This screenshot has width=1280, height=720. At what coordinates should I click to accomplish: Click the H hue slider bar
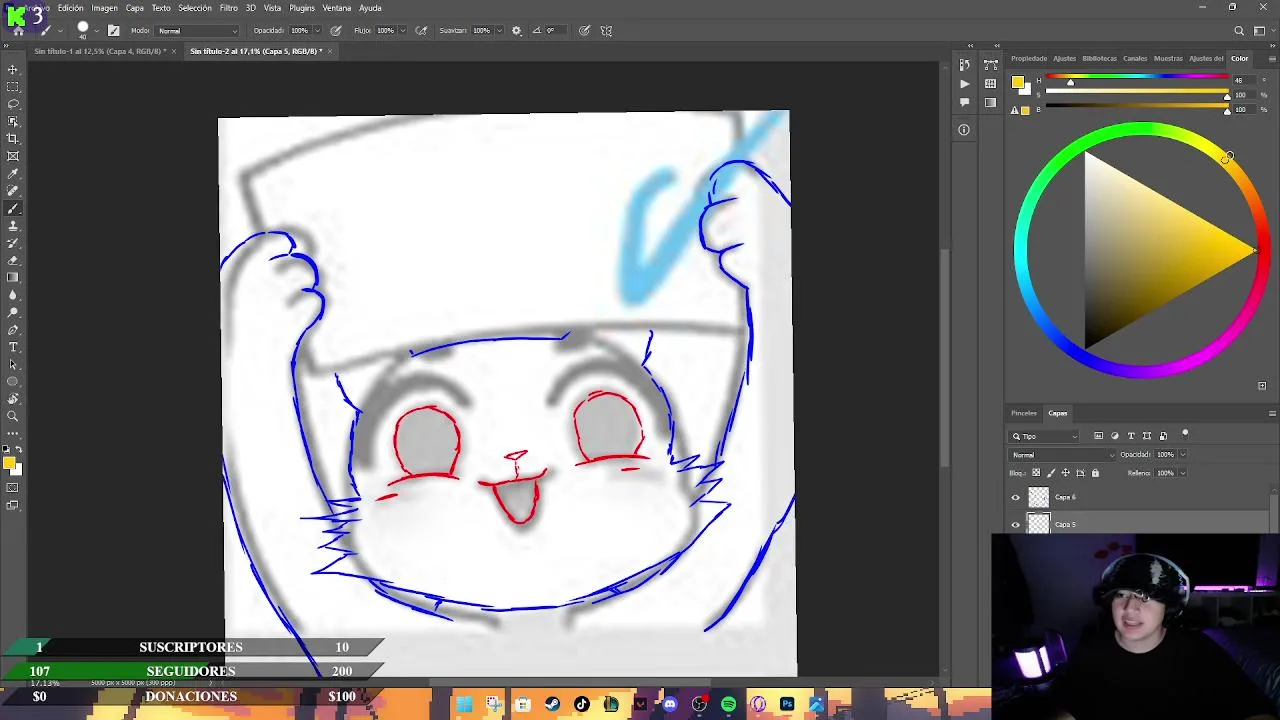[1138, 78]
